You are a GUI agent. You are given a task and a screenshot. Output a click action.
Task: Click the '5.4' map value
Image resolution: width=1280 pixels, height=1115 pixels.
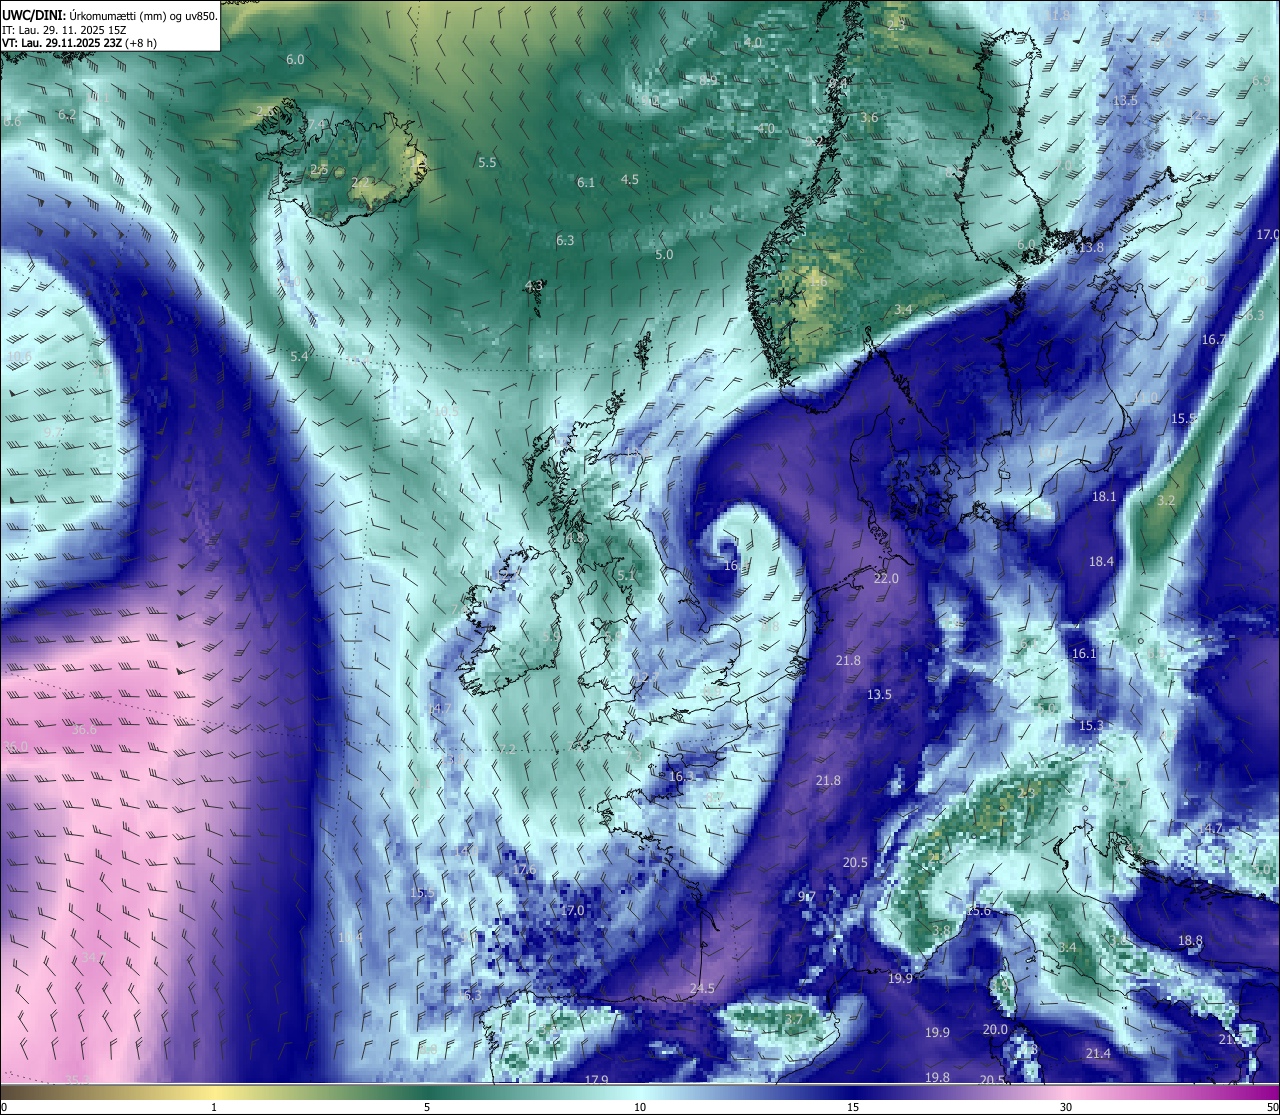pos(299,357)
